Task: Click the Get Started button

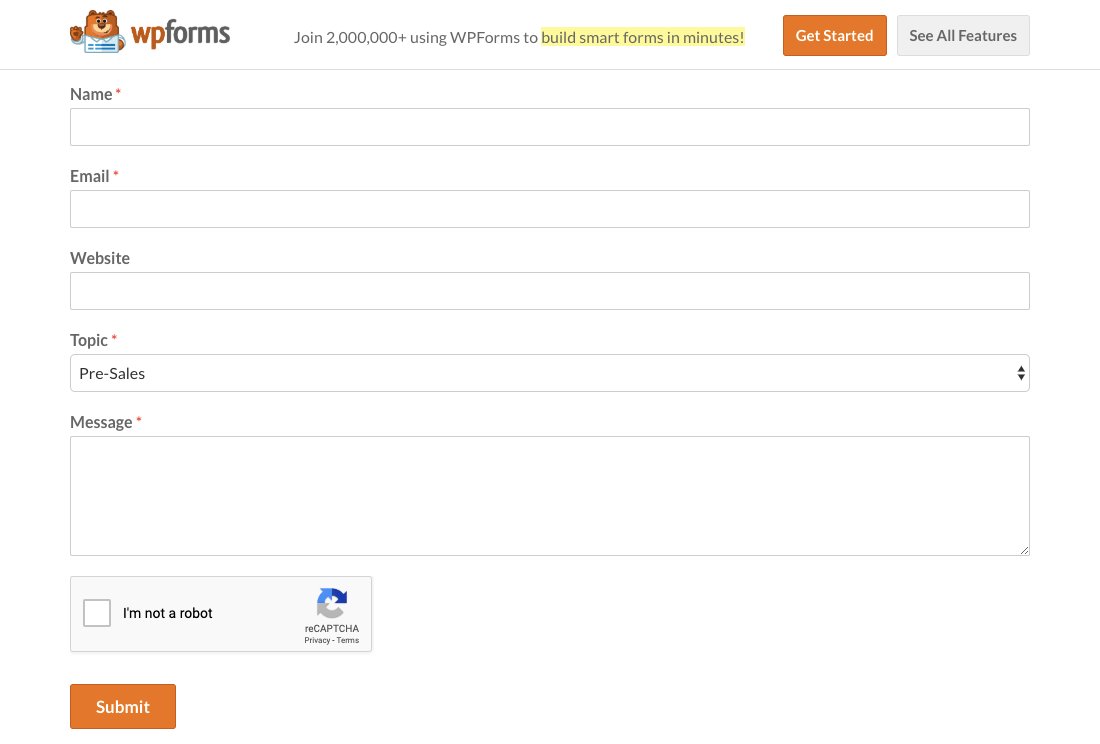Action: 834,35
